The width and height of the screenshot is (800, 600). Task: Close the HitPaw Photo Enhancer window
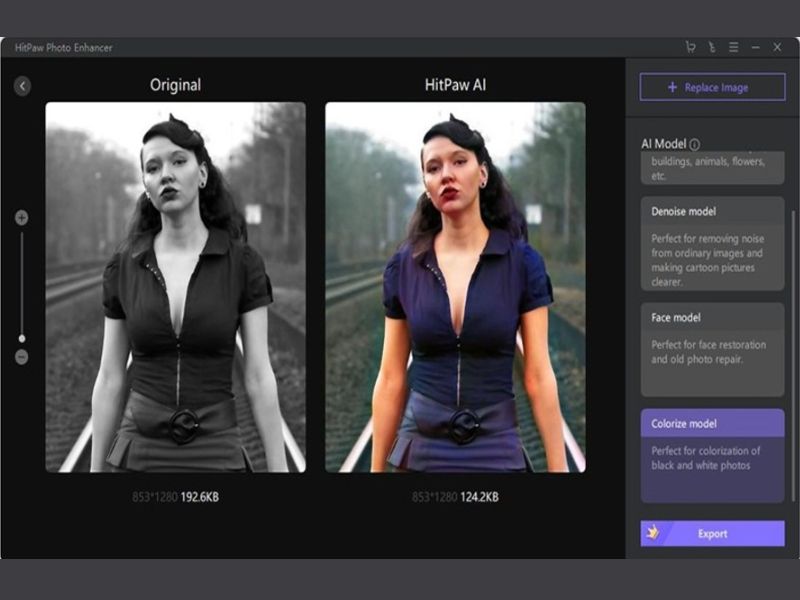tap(777, 47)
